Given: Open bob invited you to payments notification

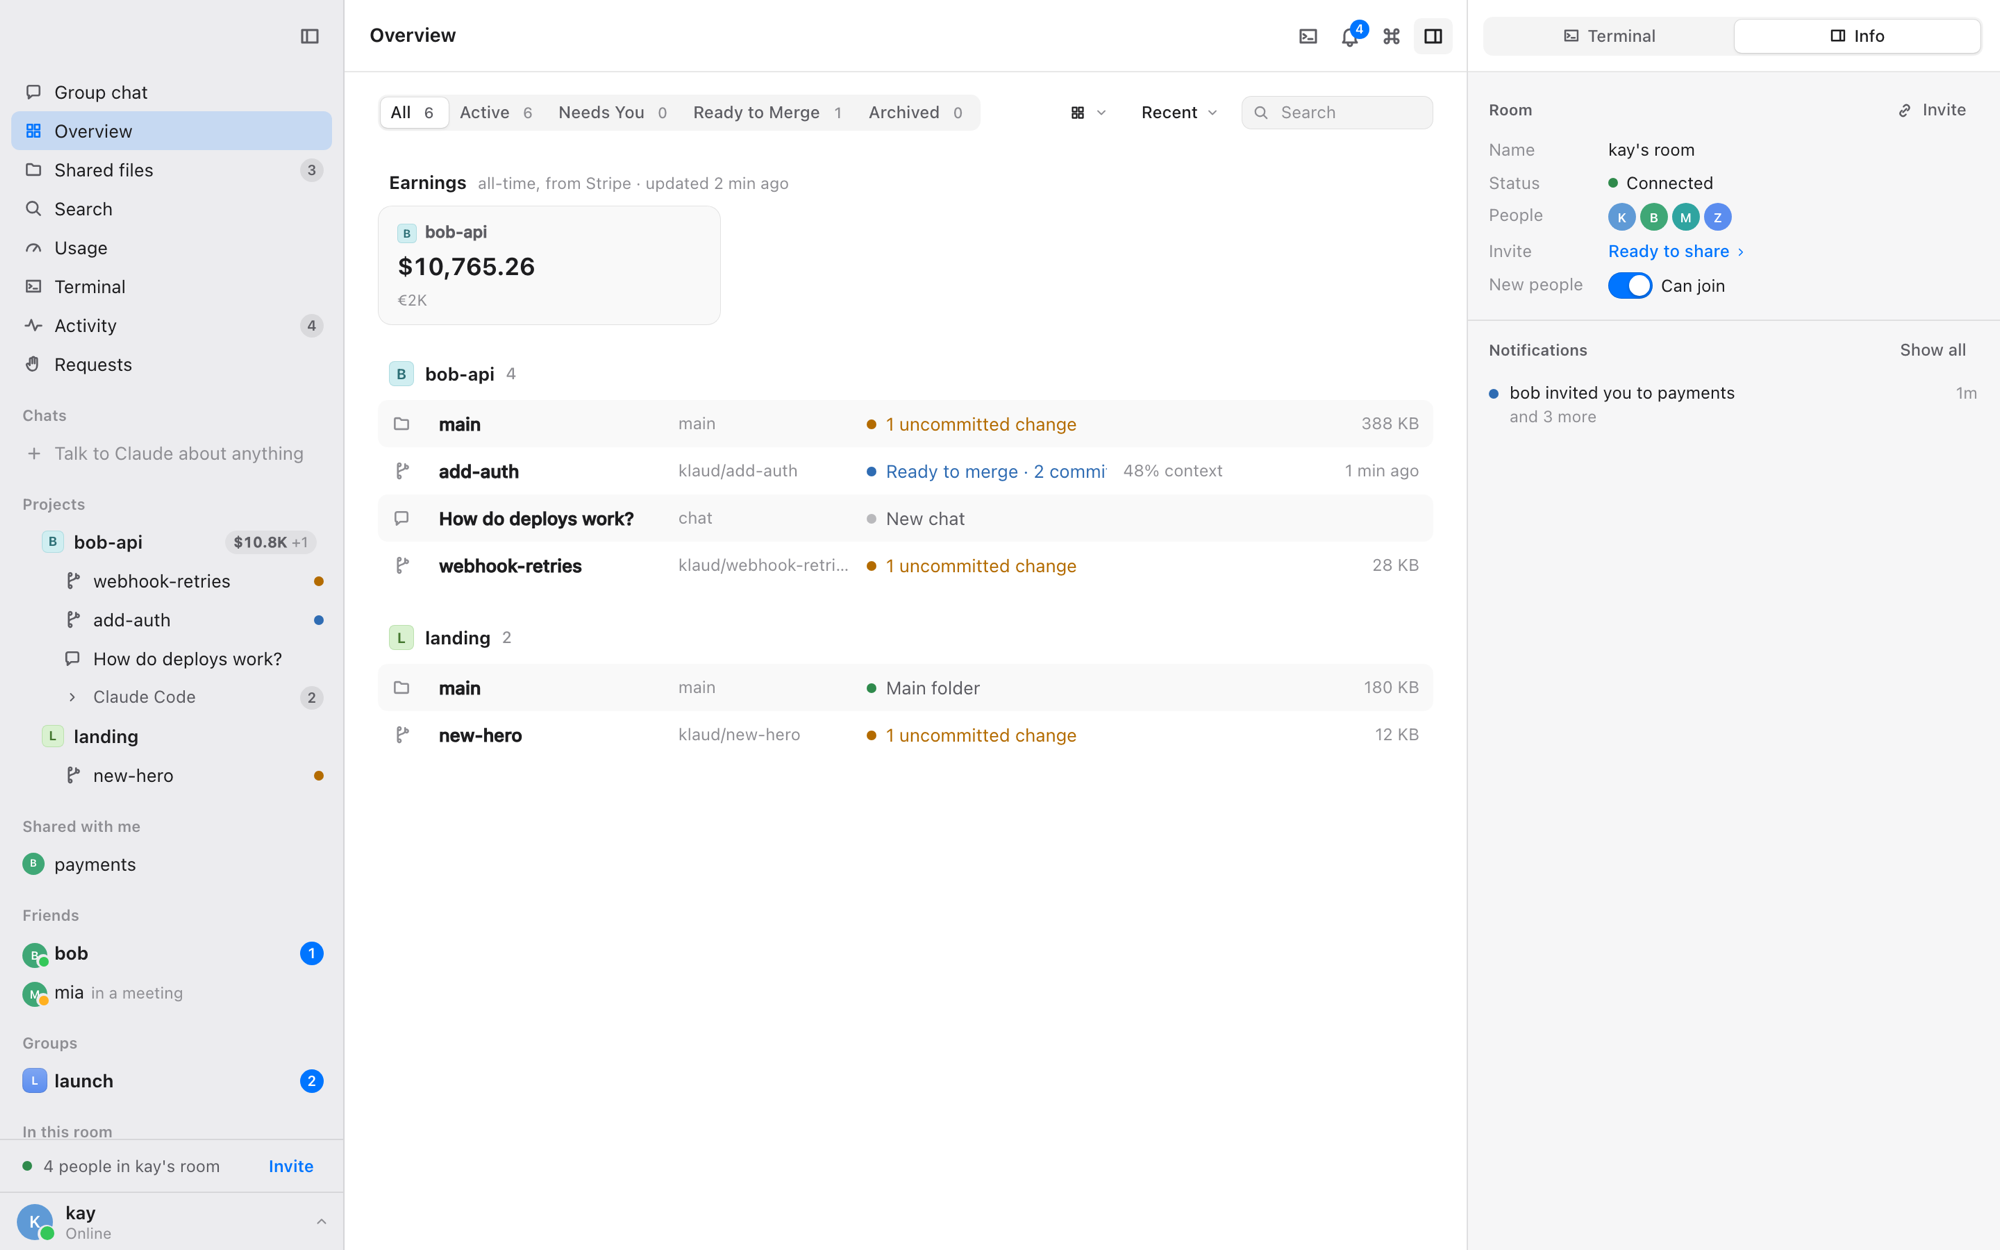Looking at the screenshot, I should [1733, 404].
